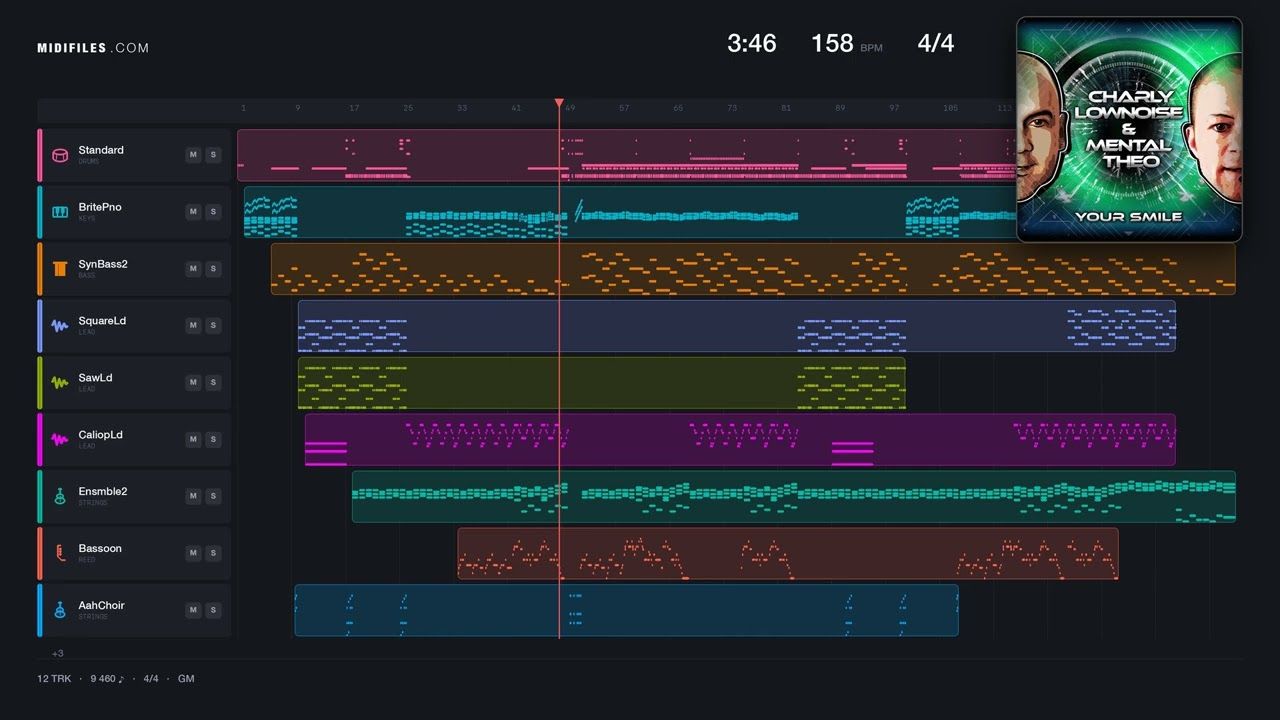Solo the Standard drums track
This screenshot has width=1280, height=720.
pos(213,155)
